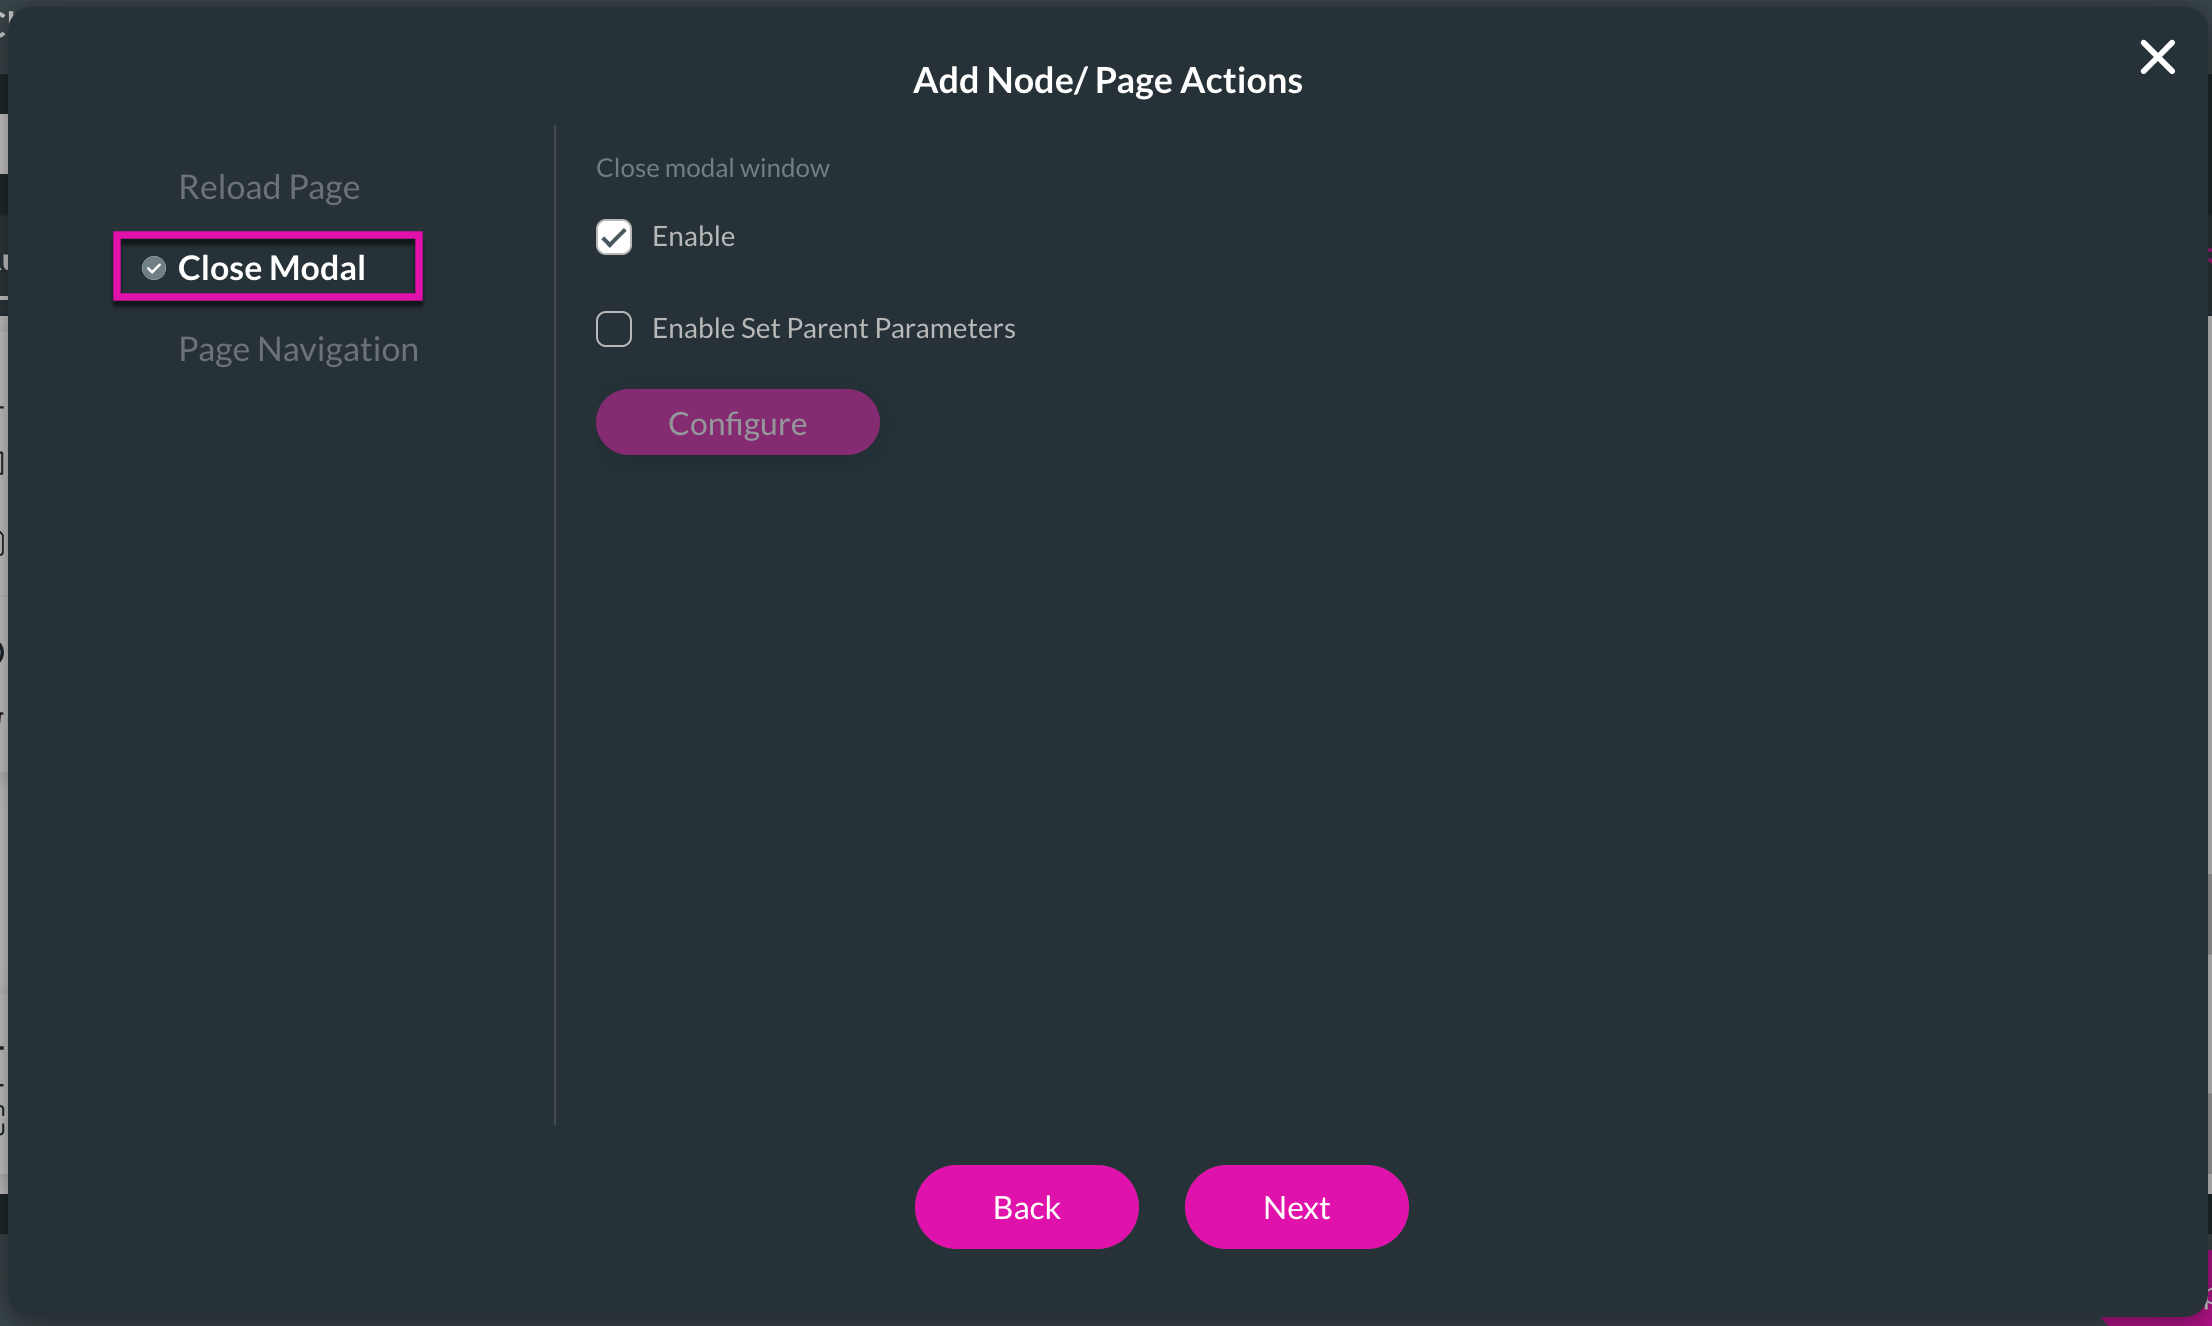
Task: Click the Page Navigation icon in sidebar
Action: (297, 347)
